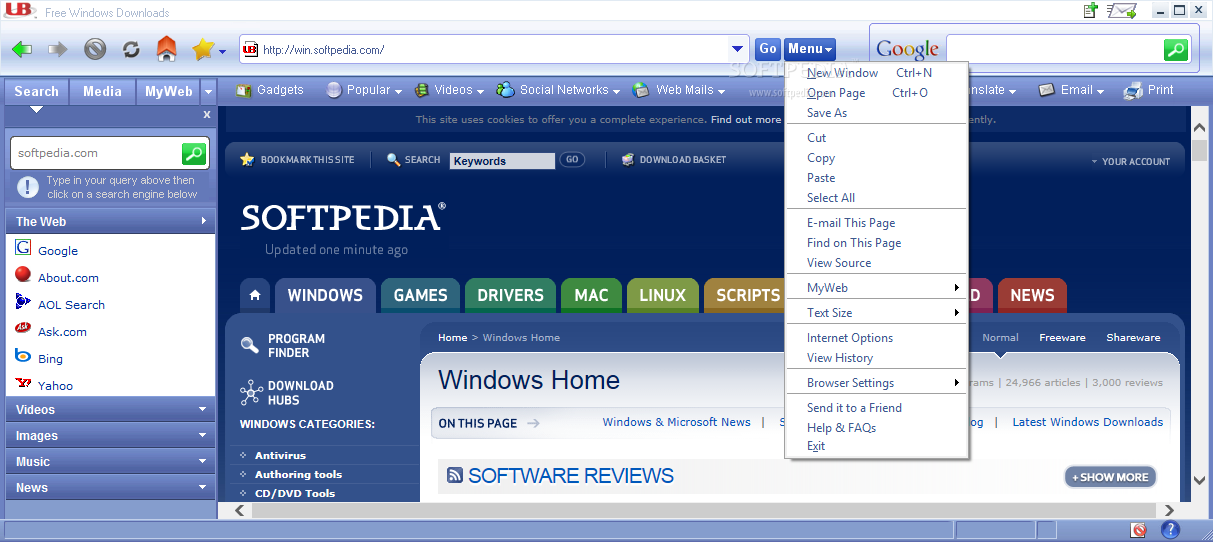Select the Google search engine
1213x542 pixels.
coord(58,251)
